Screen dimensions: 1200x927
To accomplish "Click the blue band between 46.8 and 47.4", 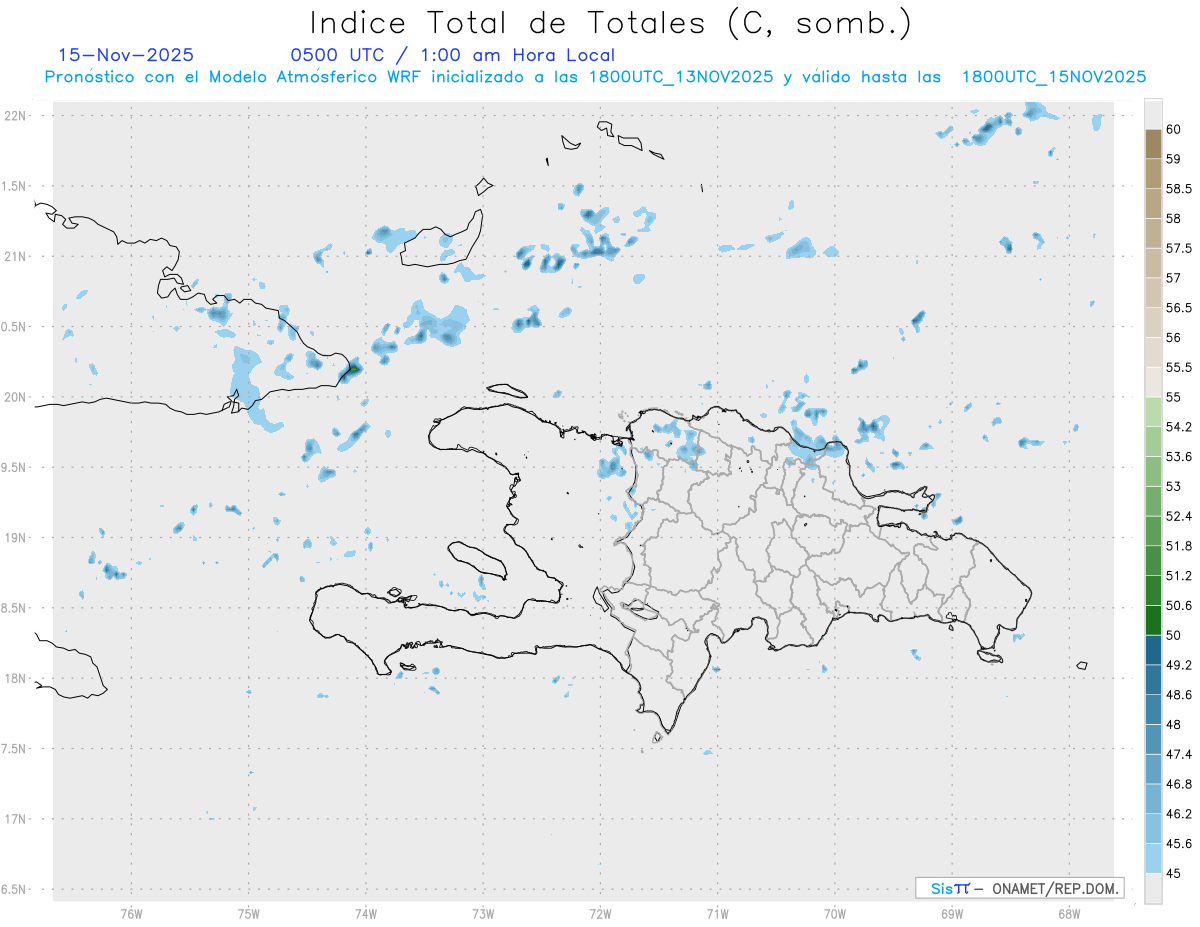I will [1153, 769].
